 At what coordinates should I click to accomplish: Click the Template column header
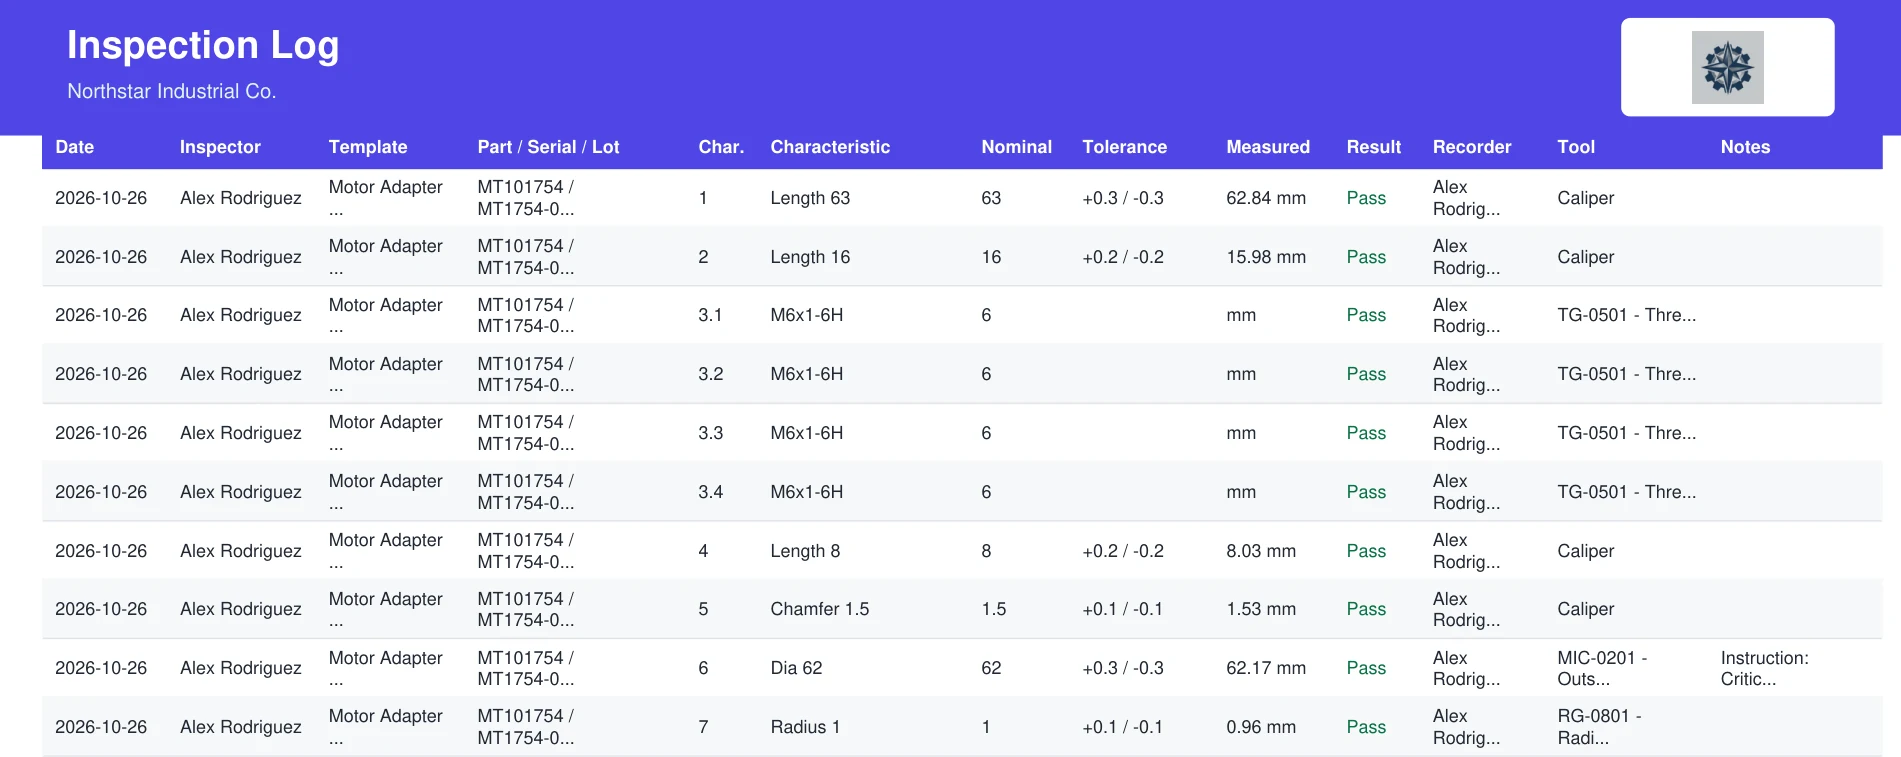[x=368, y=147]
